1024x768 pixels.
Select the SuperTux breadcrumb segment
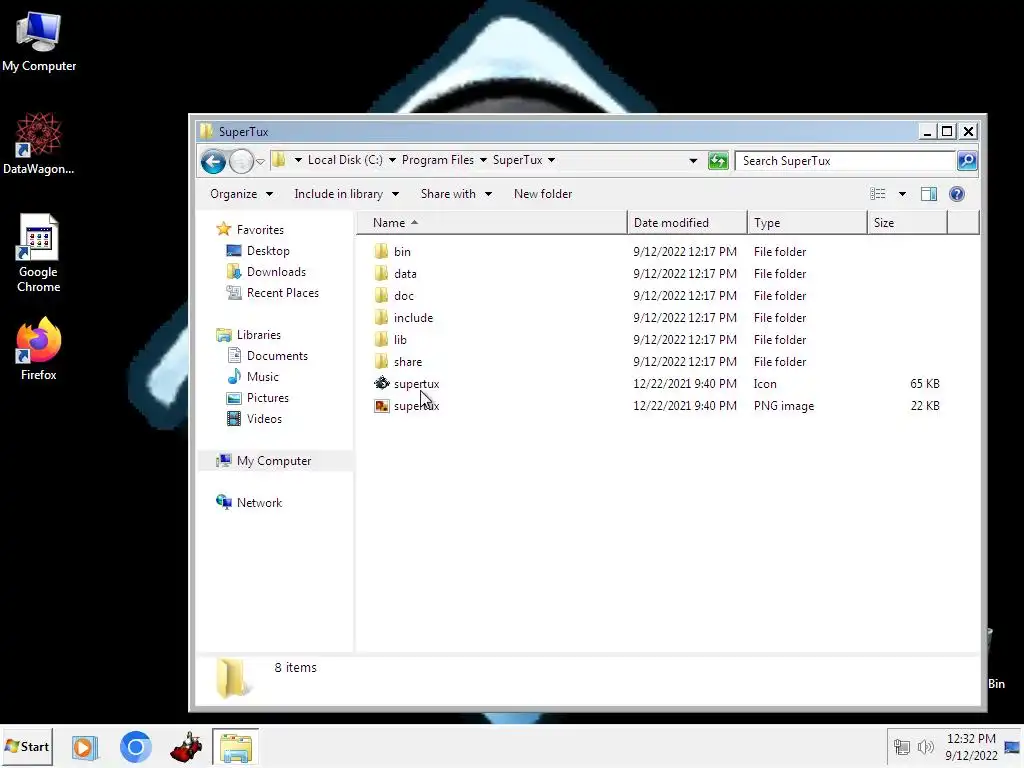[x=517, y=160]
